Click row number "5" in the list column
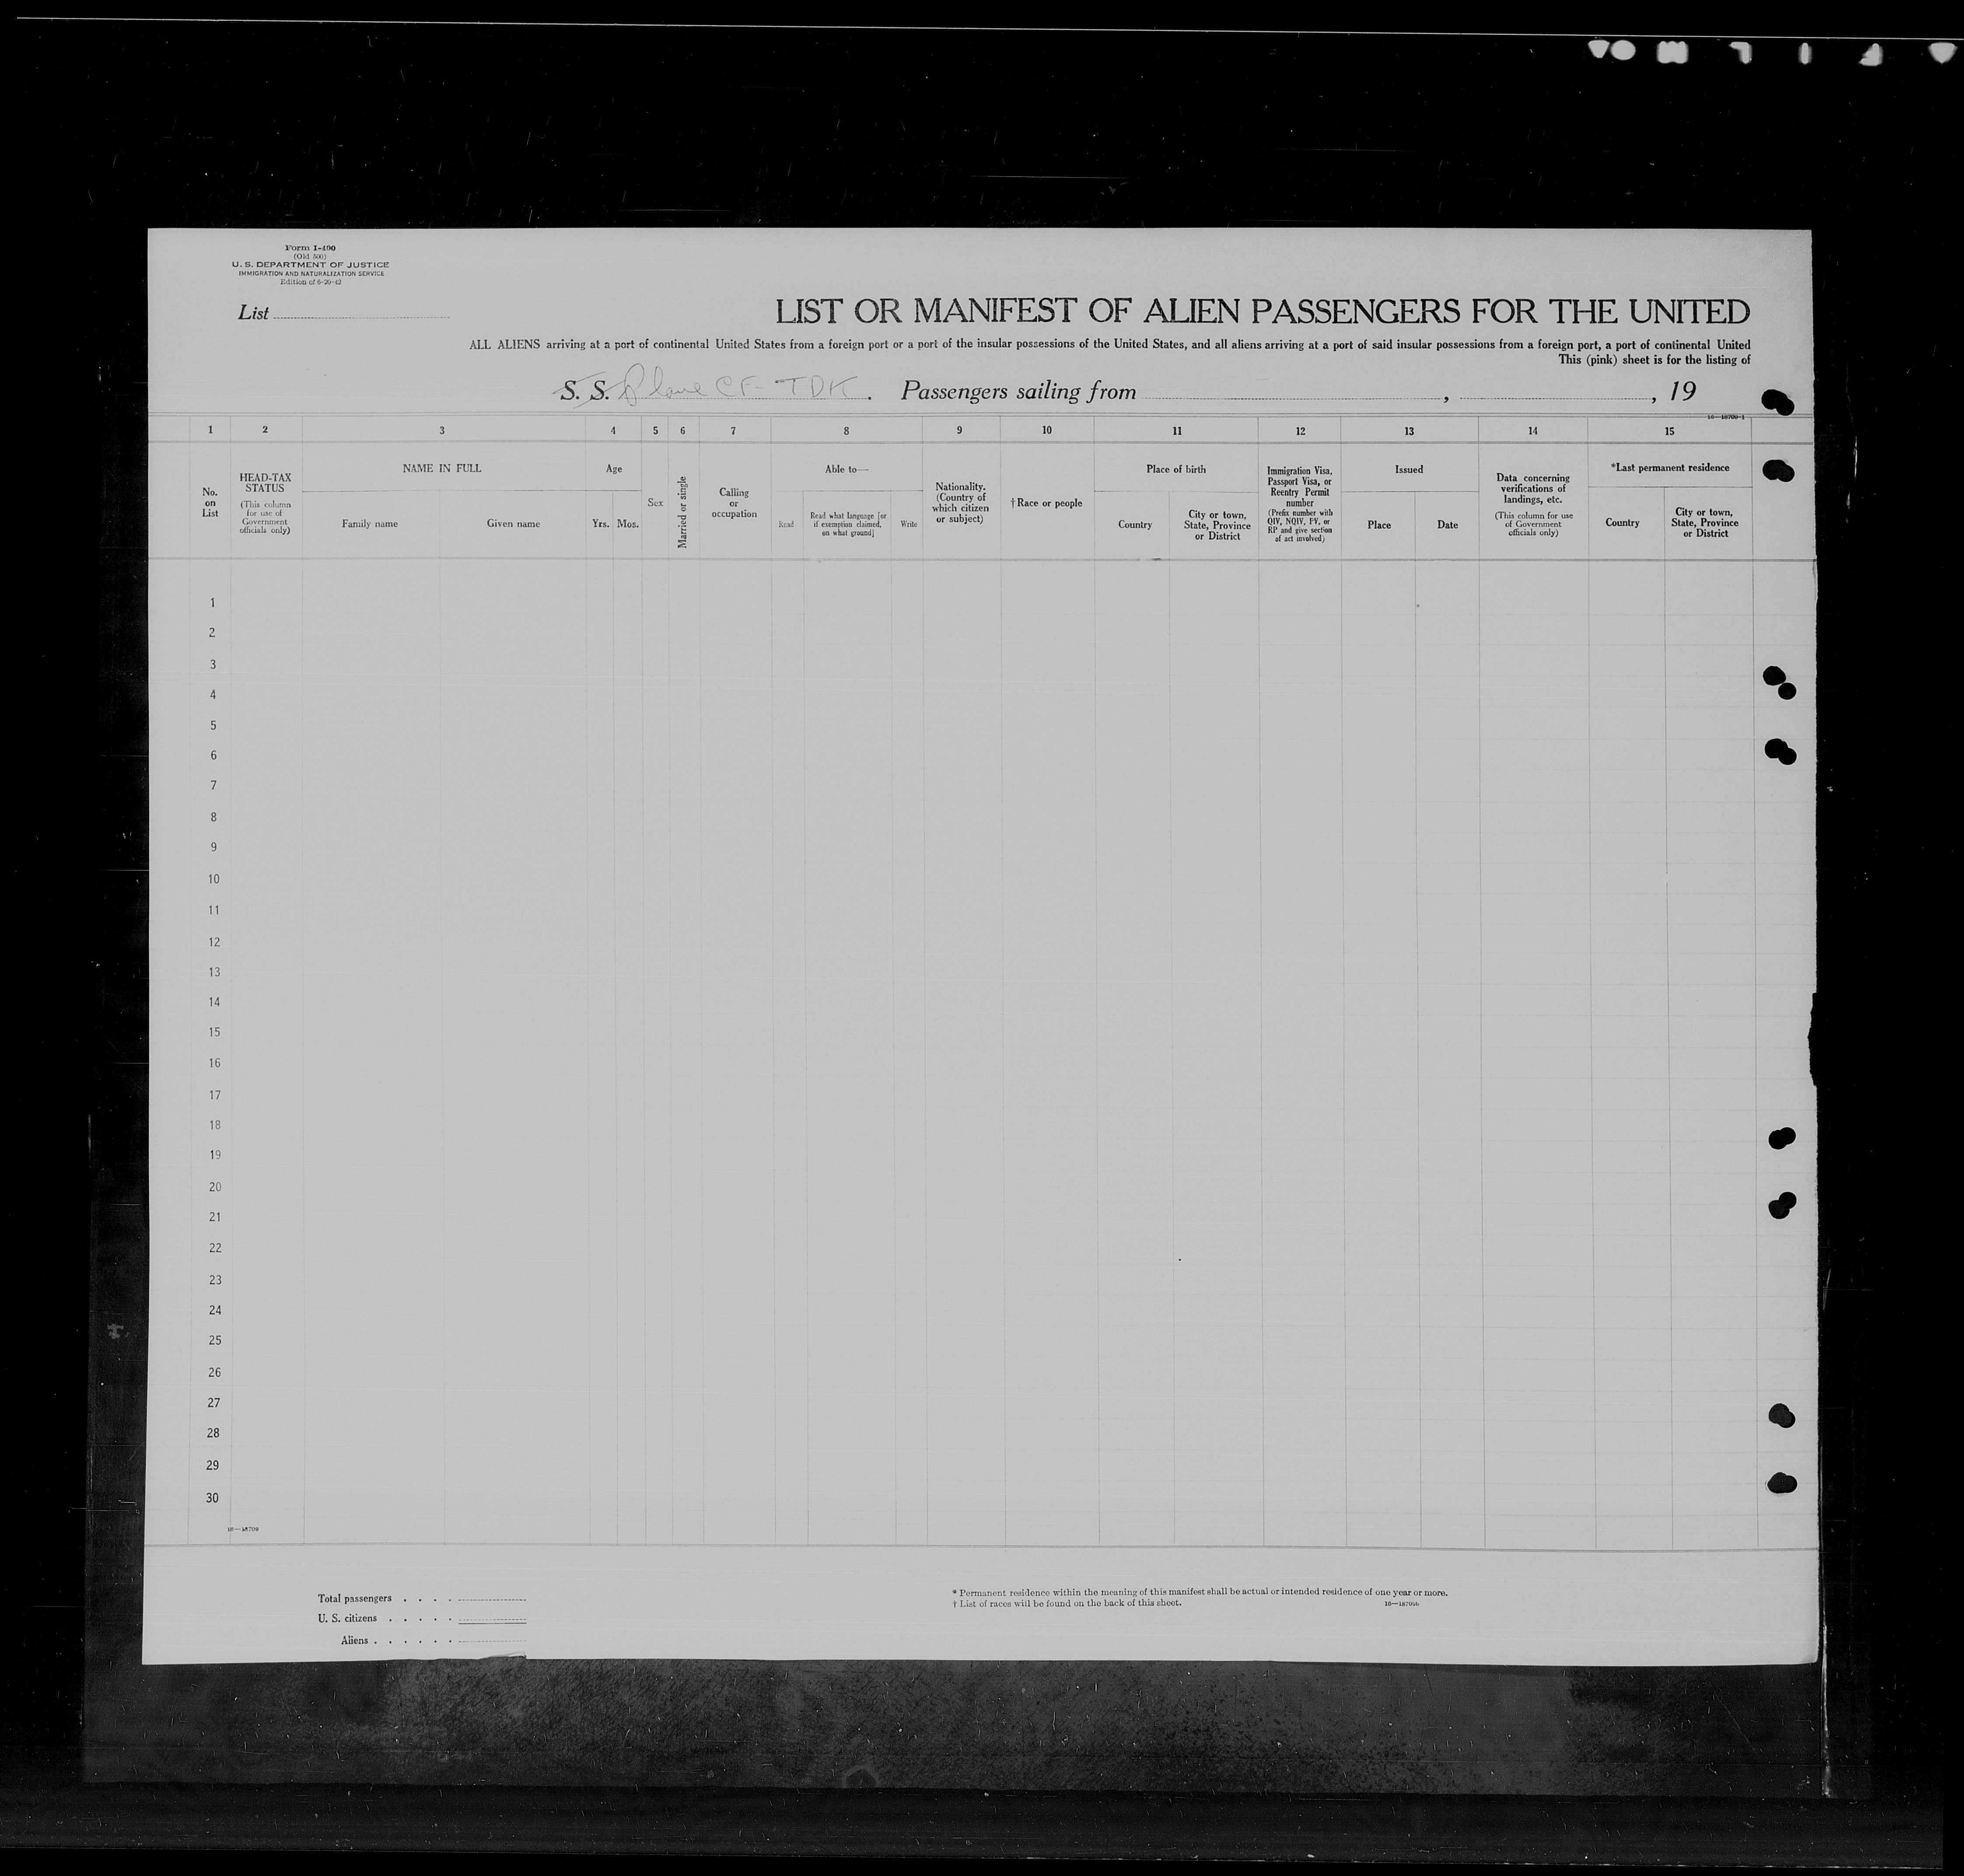1964x1876 pixels. click(212, 726)
